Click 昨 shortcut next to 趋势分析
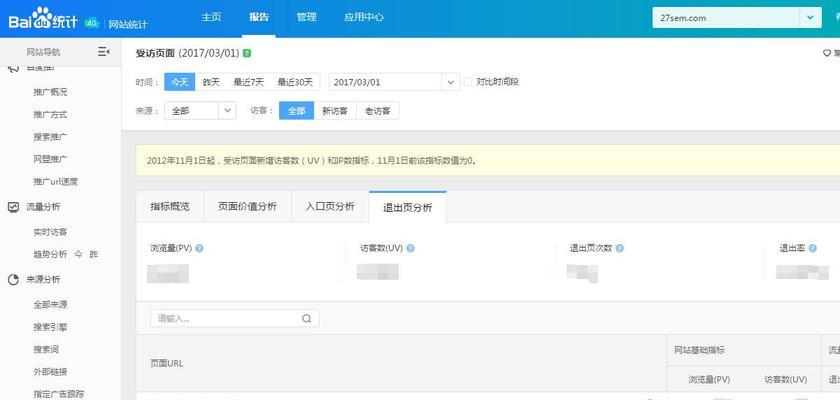This screenshot has height=400, width=840. click(x=94, y=254)
